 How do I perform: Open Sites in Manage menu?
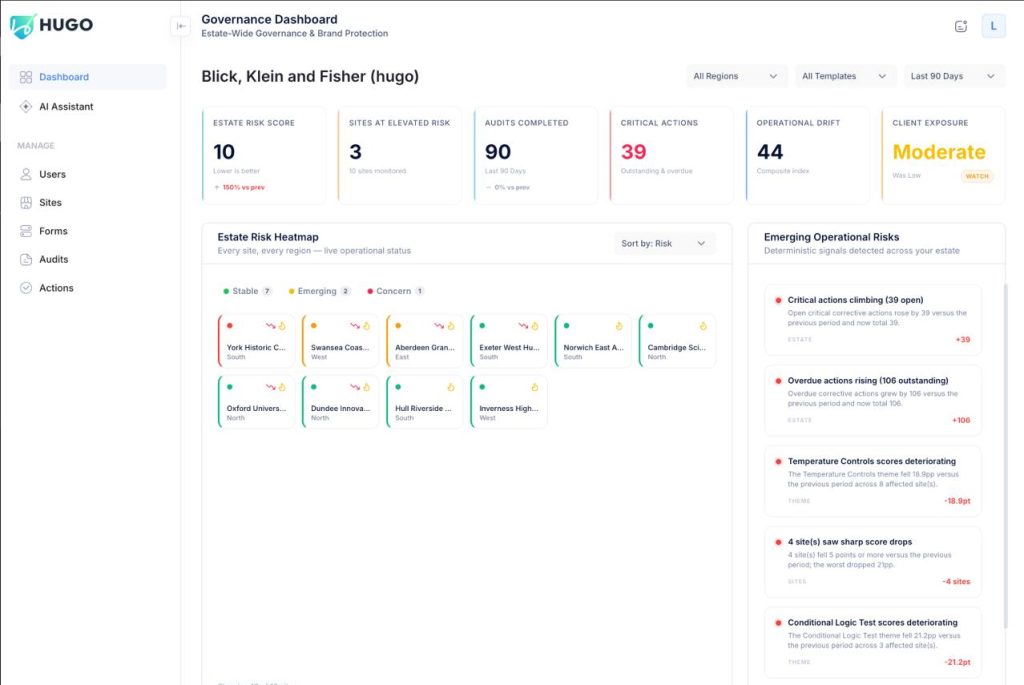point(88,202)
